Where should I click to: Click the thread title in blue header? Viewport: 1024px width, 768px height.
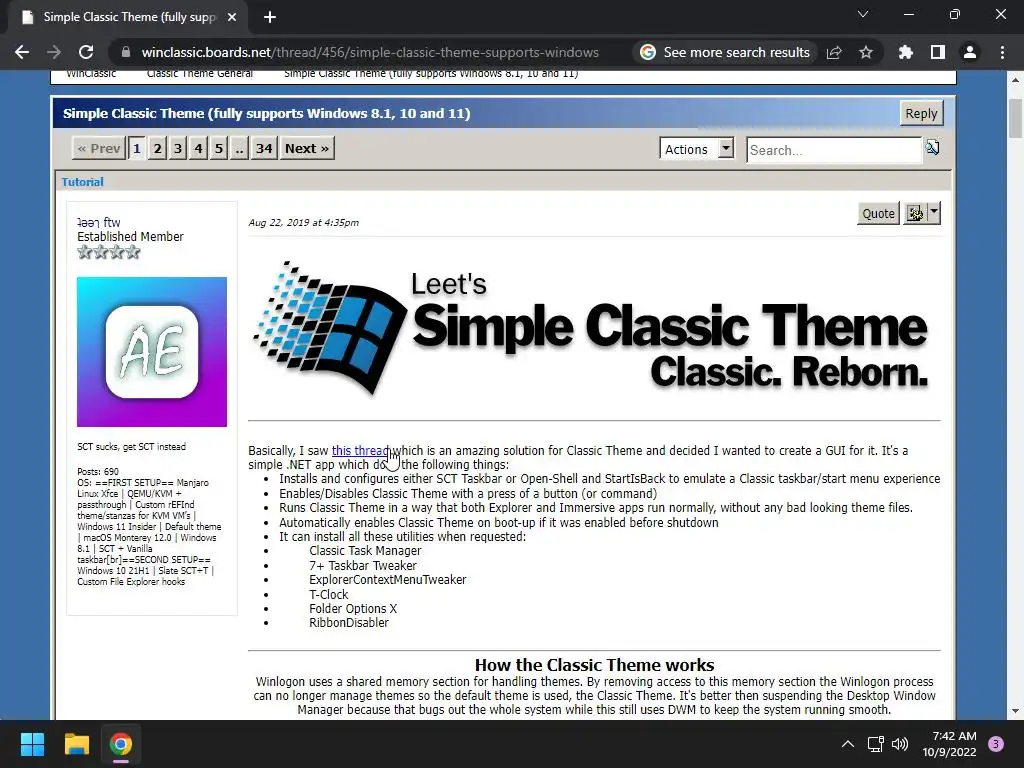click(x=266, y=113)
